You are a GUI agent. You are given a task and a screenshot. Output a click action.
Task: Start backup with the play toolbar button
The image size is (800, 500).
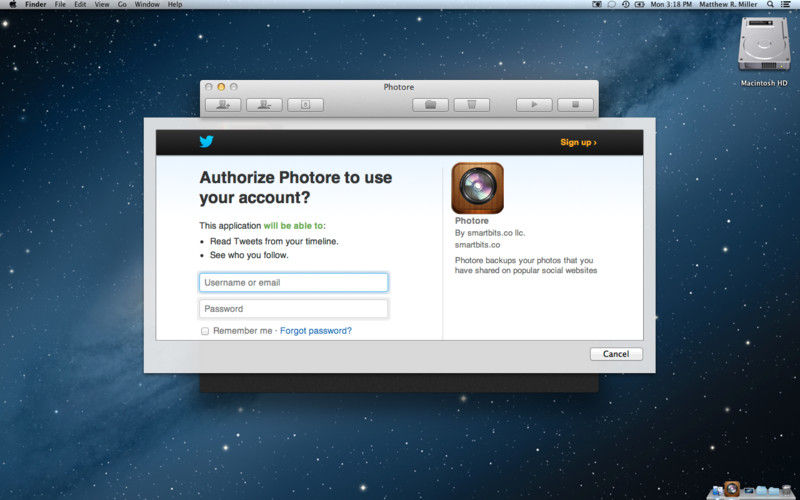pos(534,105)
